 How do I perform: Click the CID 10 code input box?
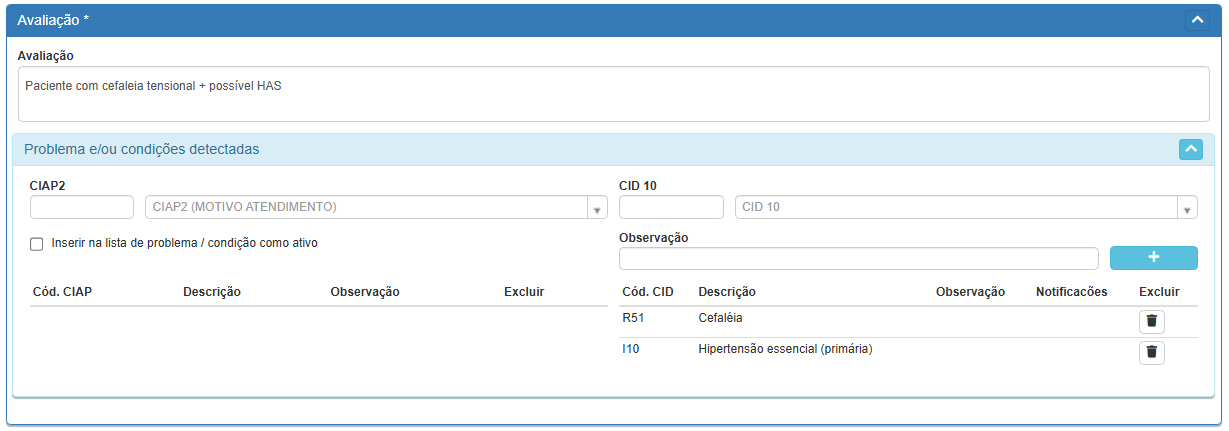pyautogui.click(x=671, y=207)
